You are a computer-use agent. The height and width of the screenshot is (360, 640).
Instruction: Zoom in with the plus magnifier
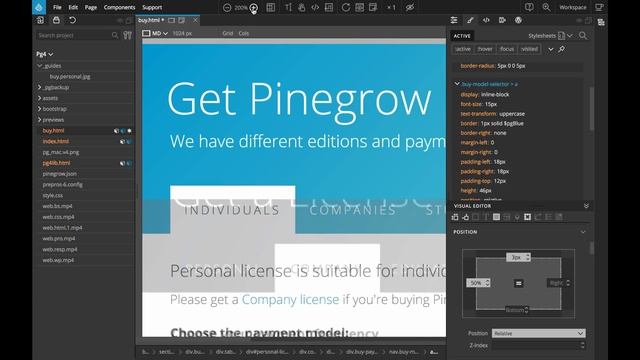pos(253,7)
